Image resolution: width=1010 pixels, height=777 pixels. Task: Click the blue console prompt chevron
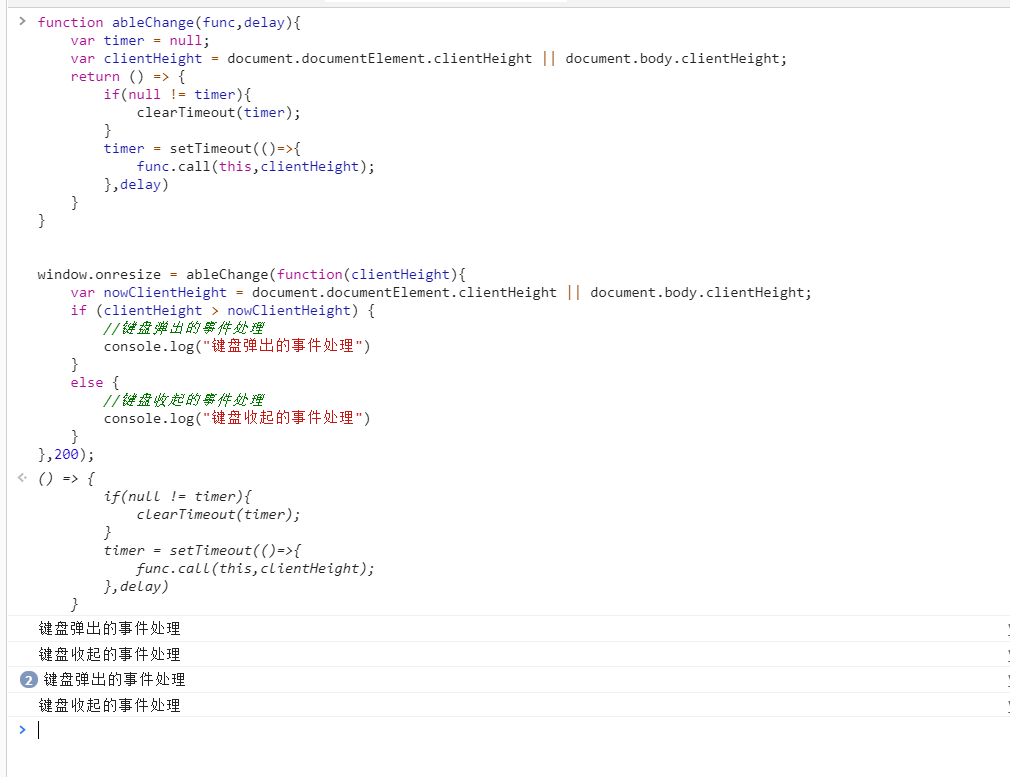point(23,729)
